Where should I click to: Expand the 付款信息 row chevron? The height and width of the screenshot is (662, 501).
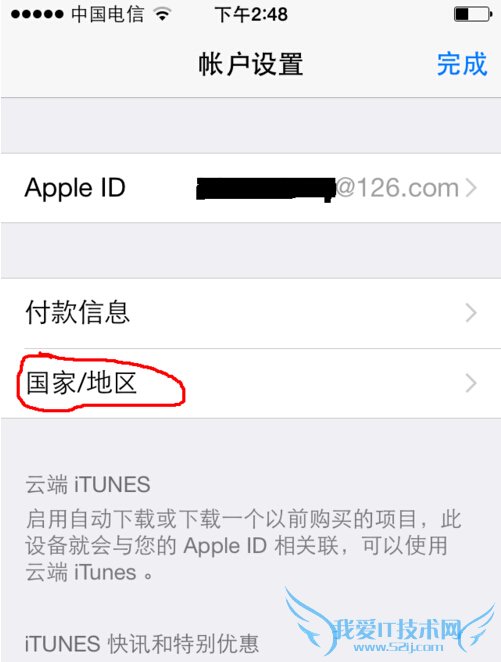click(x=471, y=313)
